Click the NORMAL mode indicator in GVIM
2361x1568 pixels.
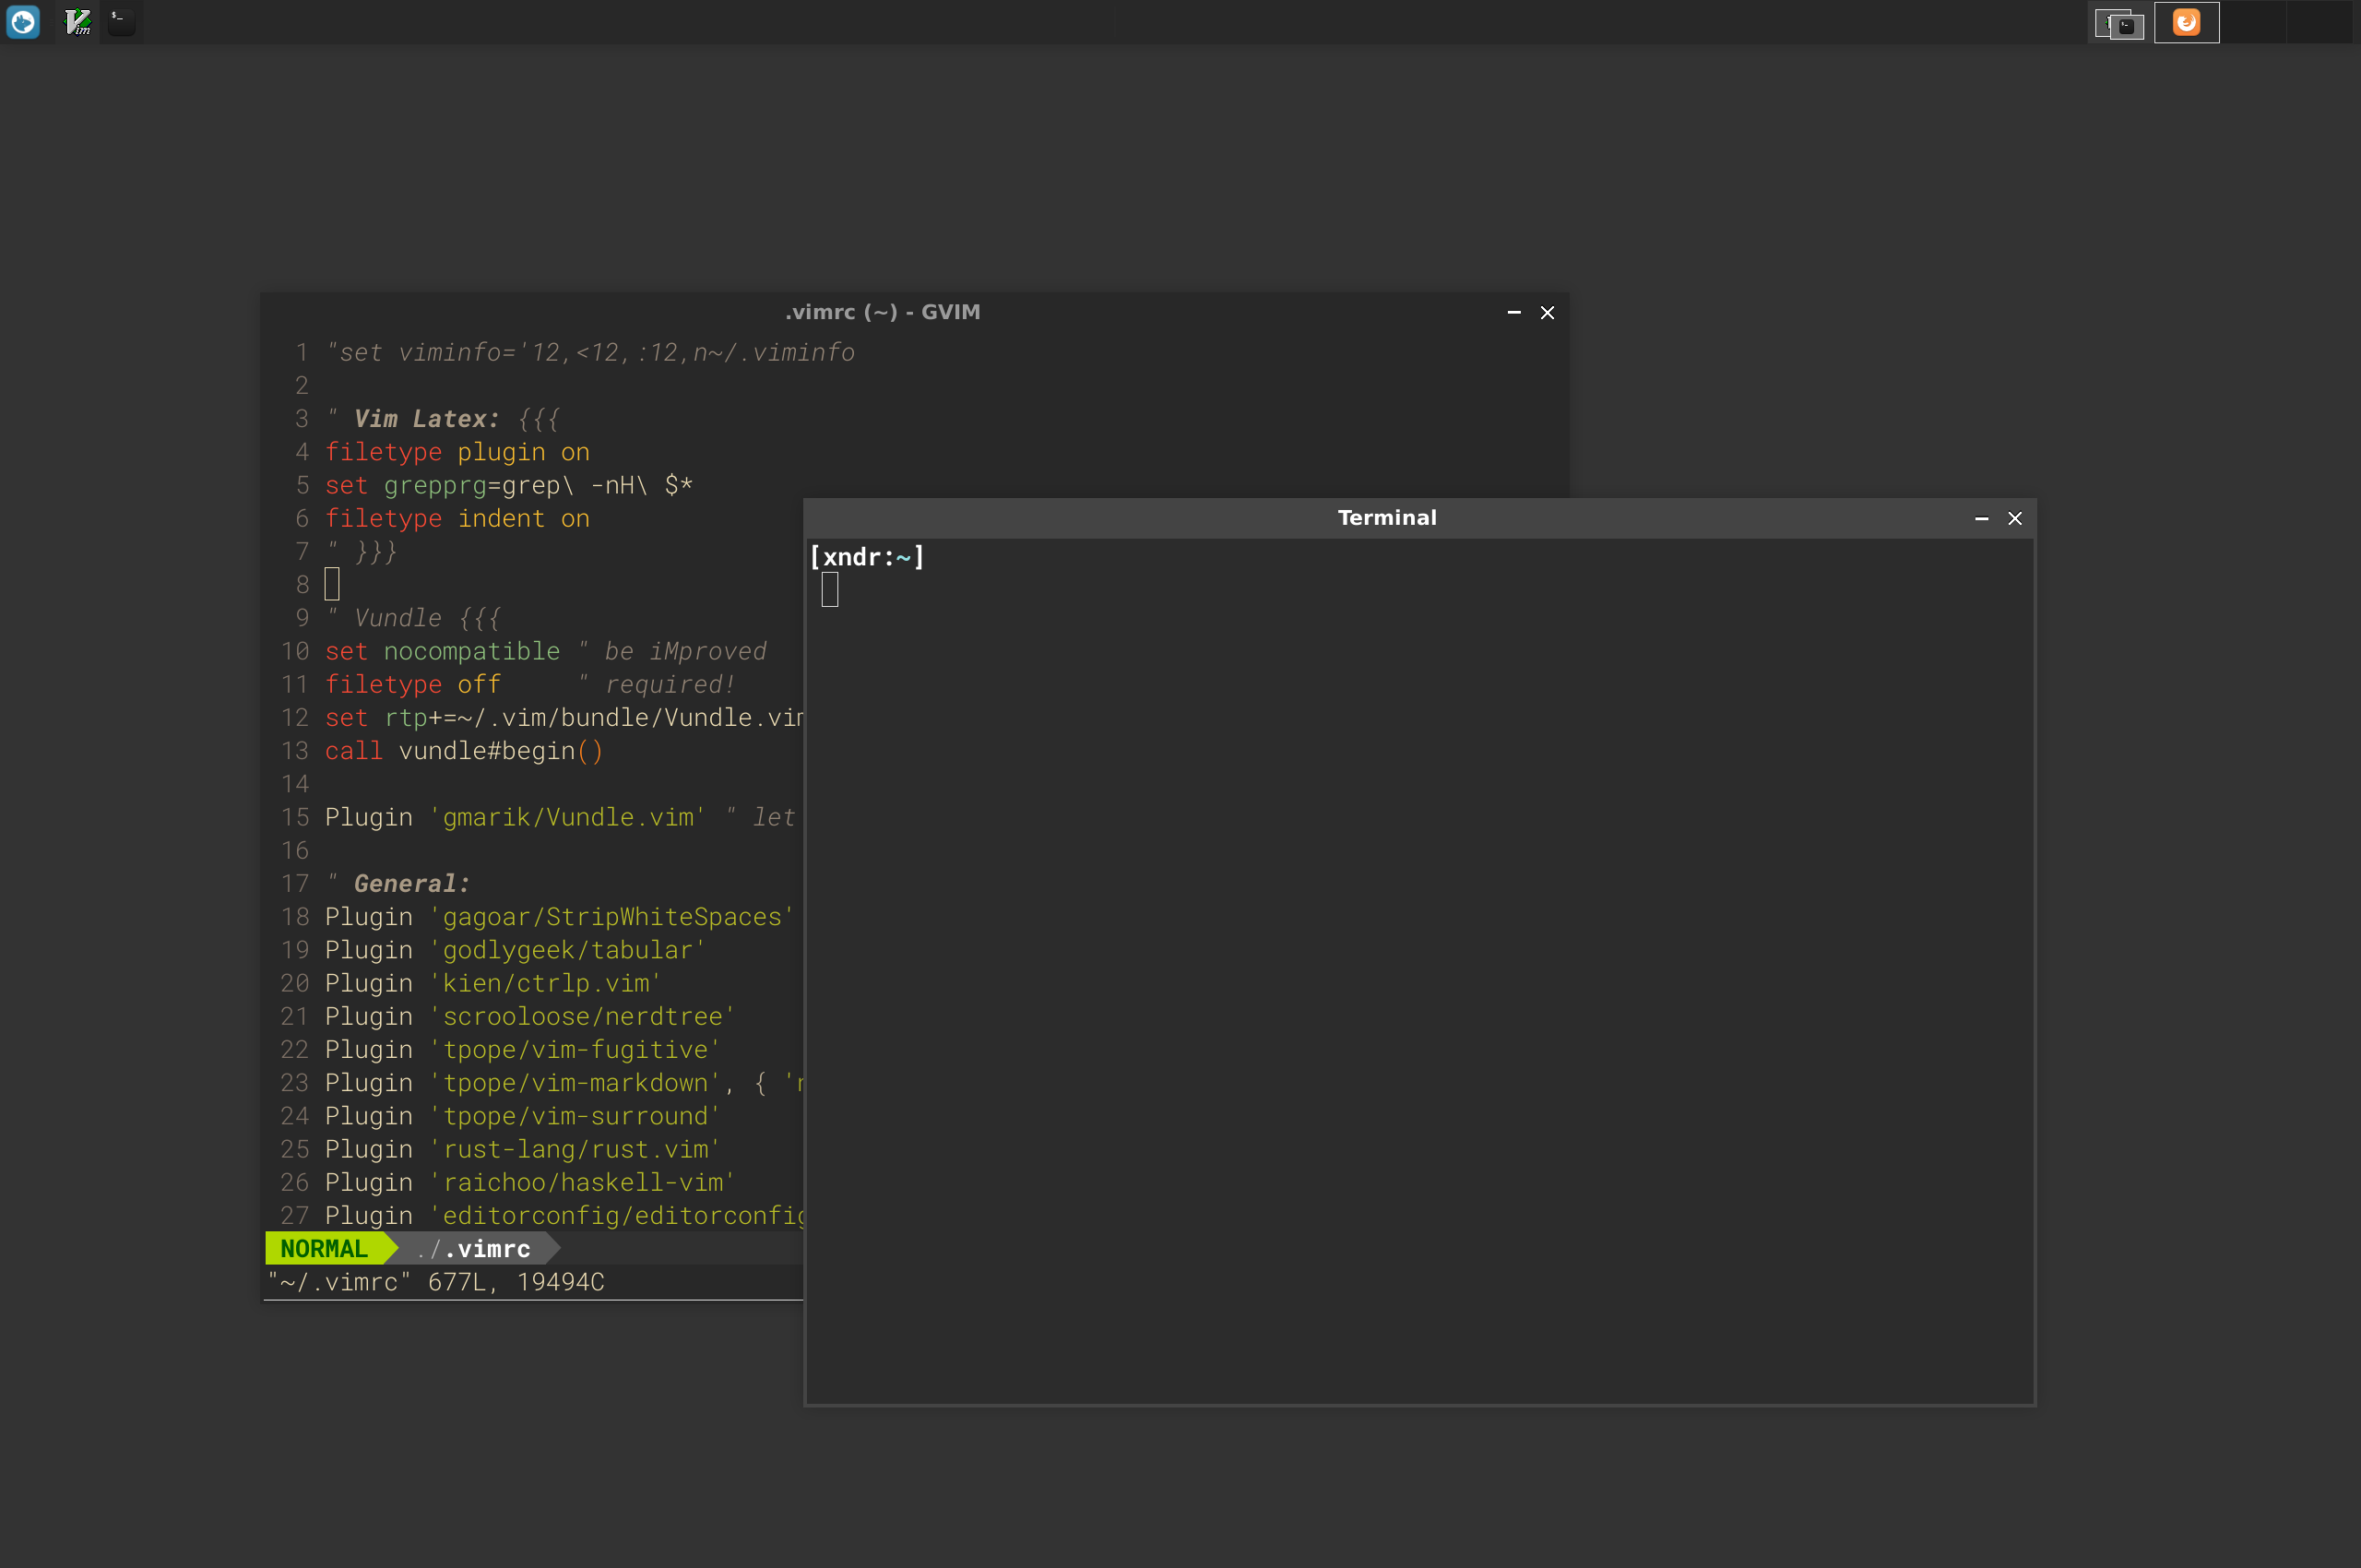323,1248
